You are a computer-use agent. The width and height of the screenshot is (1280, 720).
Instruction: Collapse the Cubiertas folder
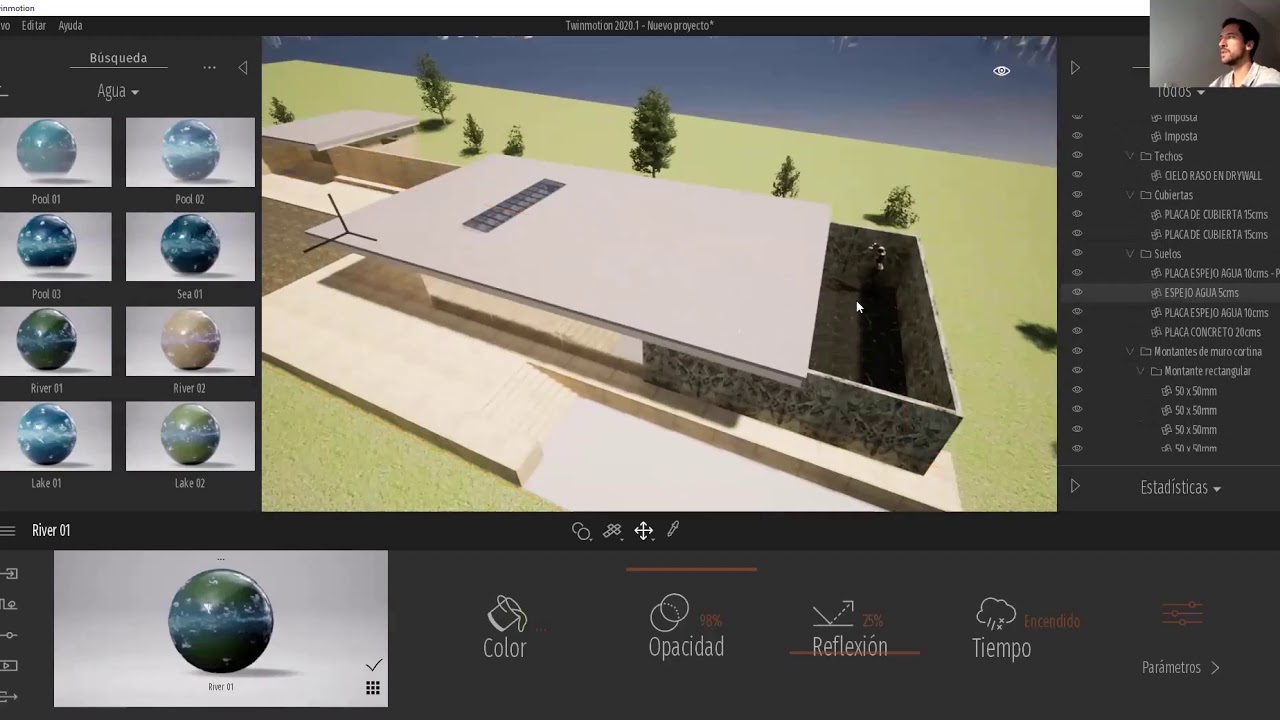(1130, 195)
